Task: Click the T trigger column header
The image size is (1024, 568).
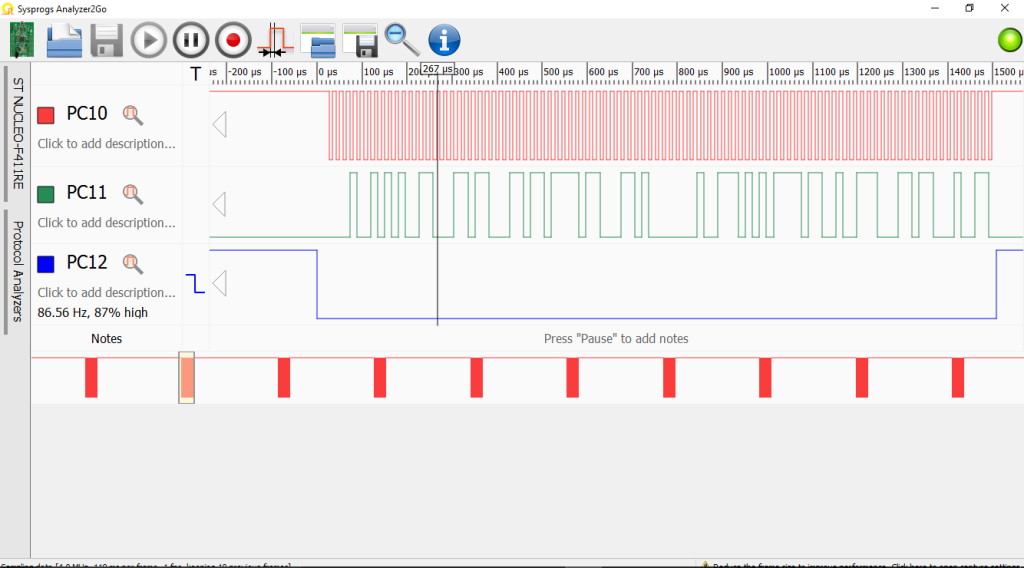Action: point(195,74)
